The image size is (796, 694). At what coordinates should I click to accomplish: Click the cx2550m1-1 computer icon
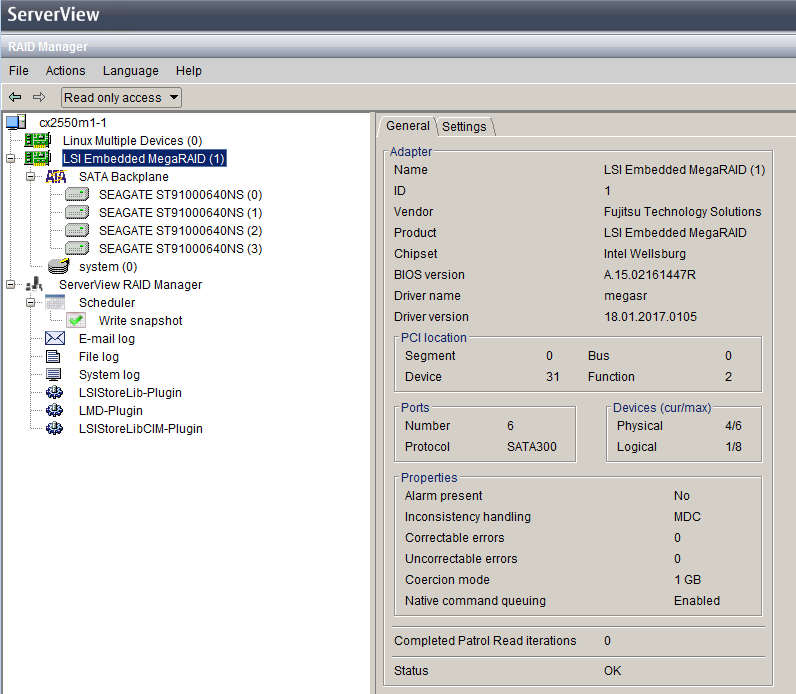tap(16, 122)
